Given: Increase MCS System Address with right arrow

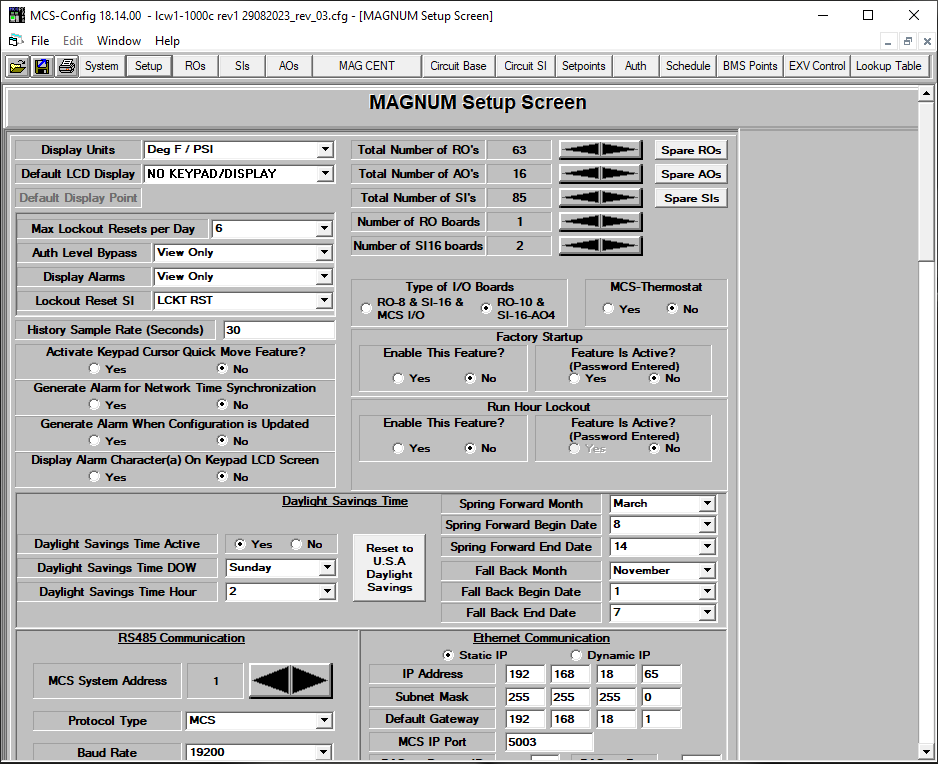Looking at the screenshot, I should (311, 681).
